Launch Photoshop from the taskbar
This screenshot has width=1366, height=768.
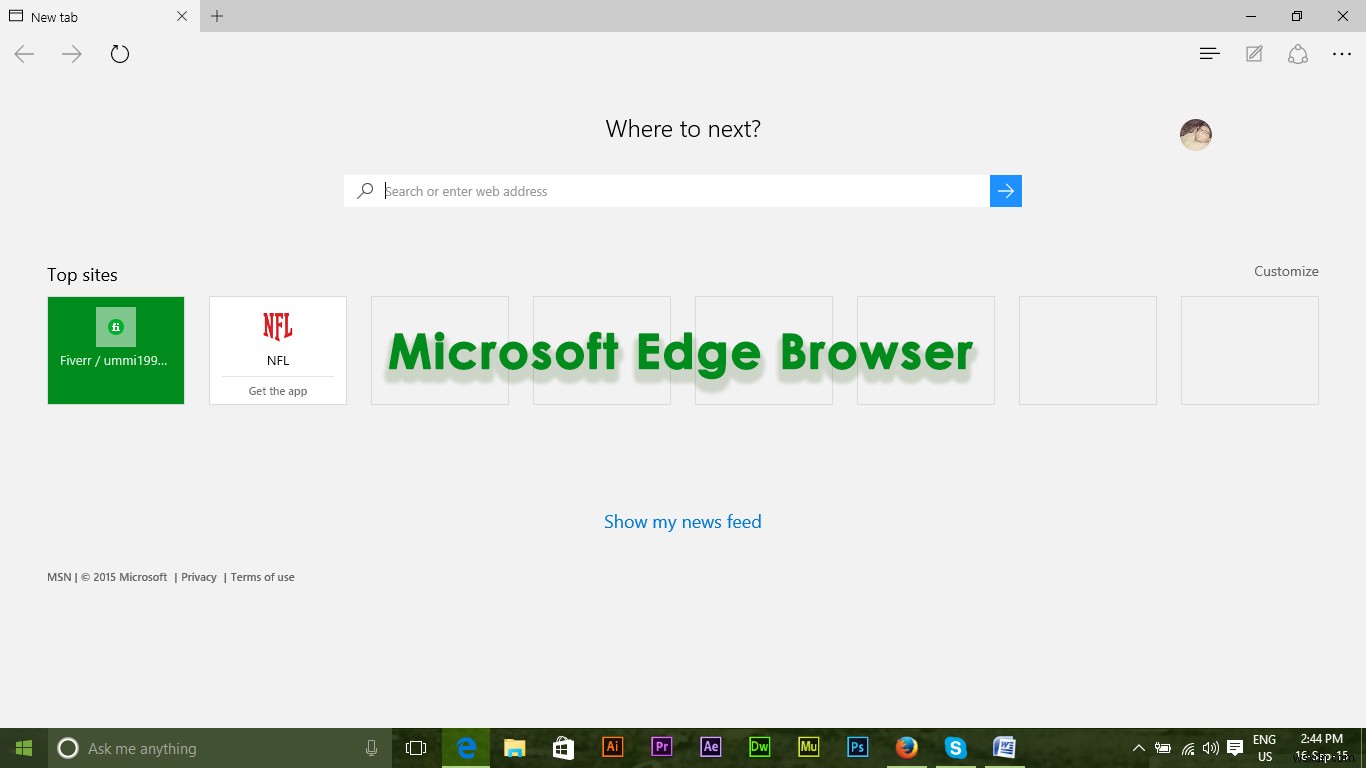pos(857,747)
